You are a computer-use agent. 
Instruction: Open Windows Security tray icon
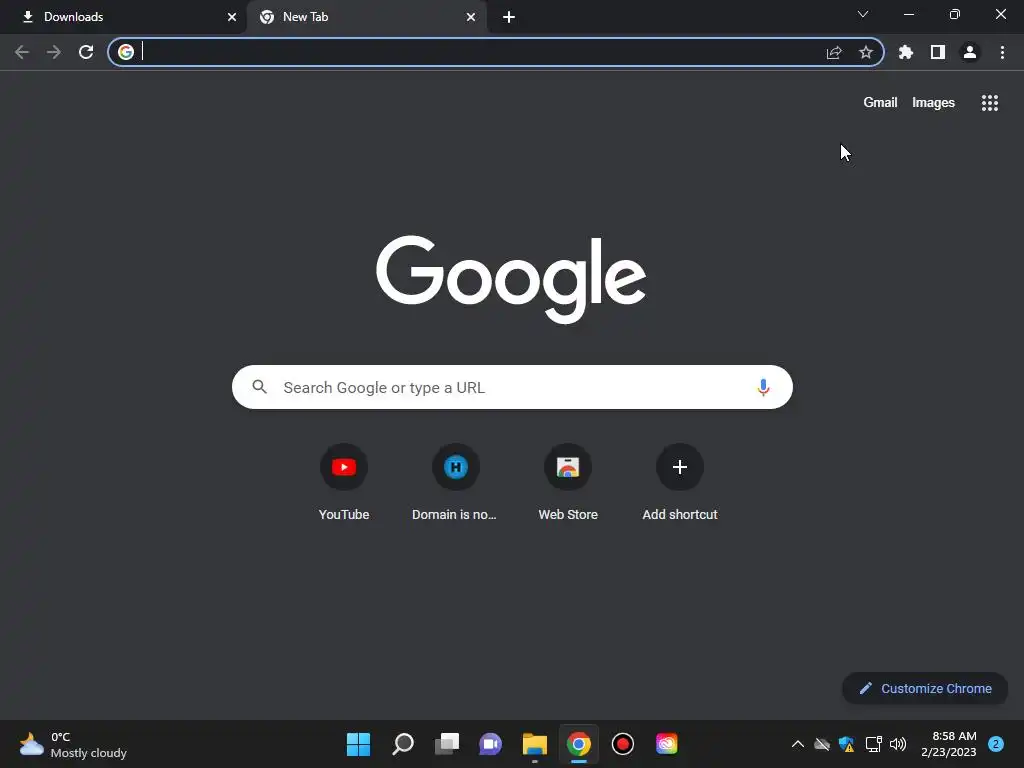pyautogui.click(x=846, y=744)
